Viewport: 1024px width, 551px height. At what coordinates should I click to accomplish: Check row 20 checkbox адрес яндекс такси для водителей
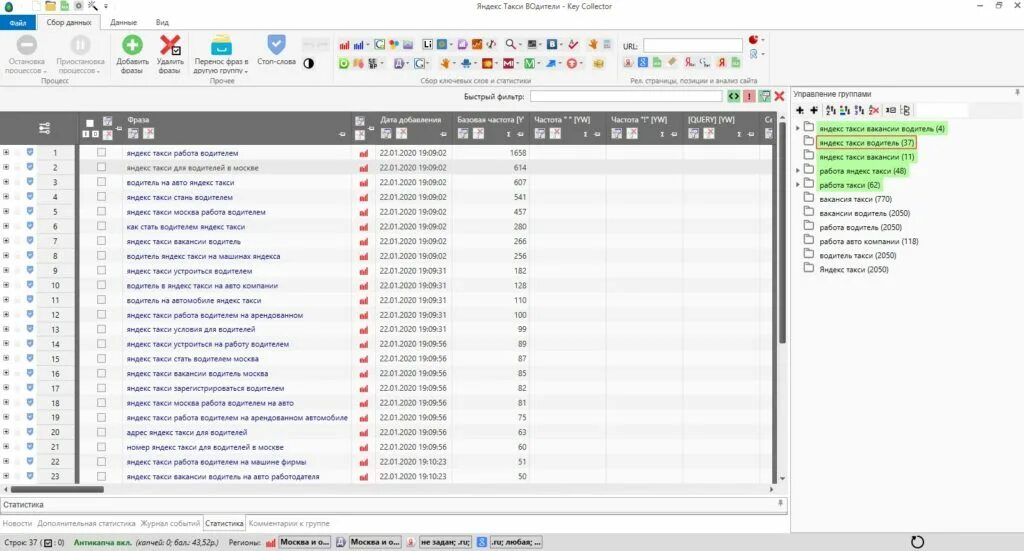pos(101,432)
